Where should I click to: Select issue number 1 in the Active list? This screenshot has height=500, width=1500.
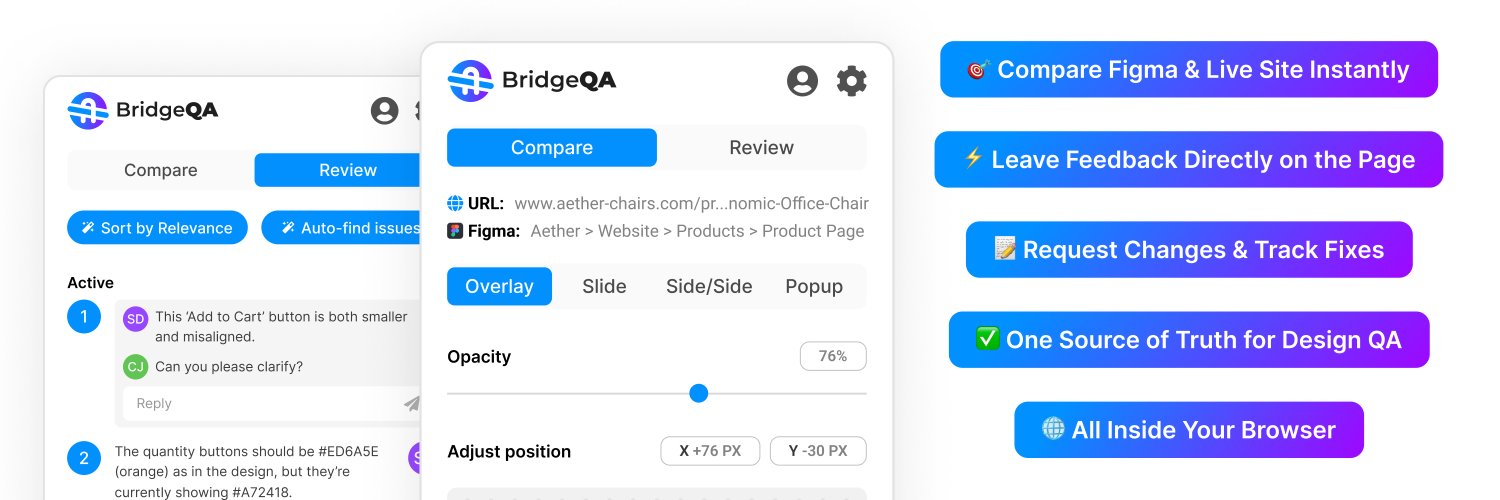pyautogui.click(x=84, y=317)
